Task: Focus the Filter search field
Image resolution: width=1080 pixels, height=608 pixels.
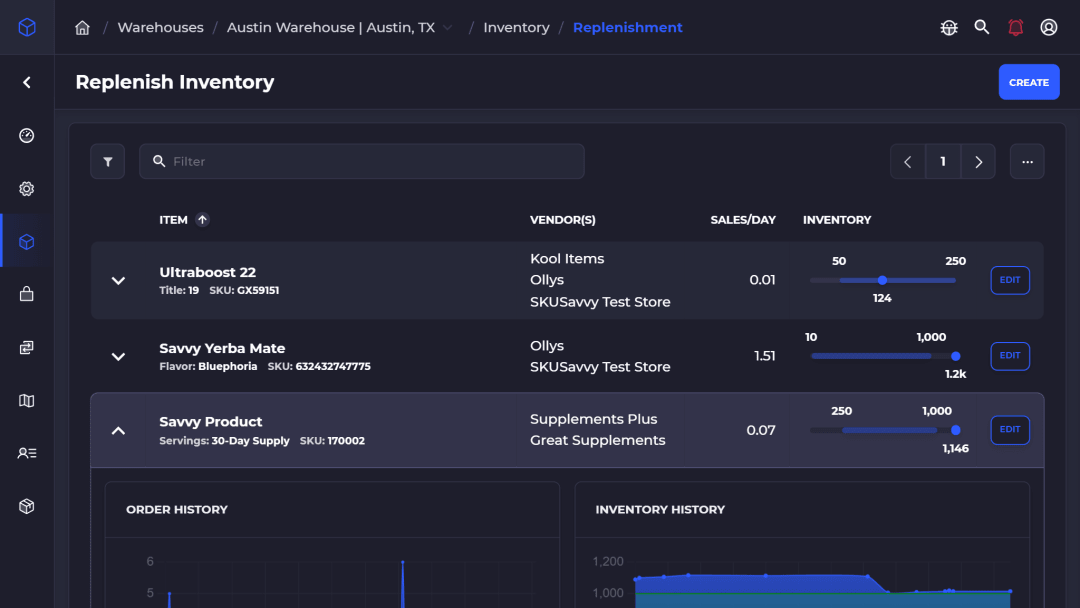Action: [x=362, y=162]
